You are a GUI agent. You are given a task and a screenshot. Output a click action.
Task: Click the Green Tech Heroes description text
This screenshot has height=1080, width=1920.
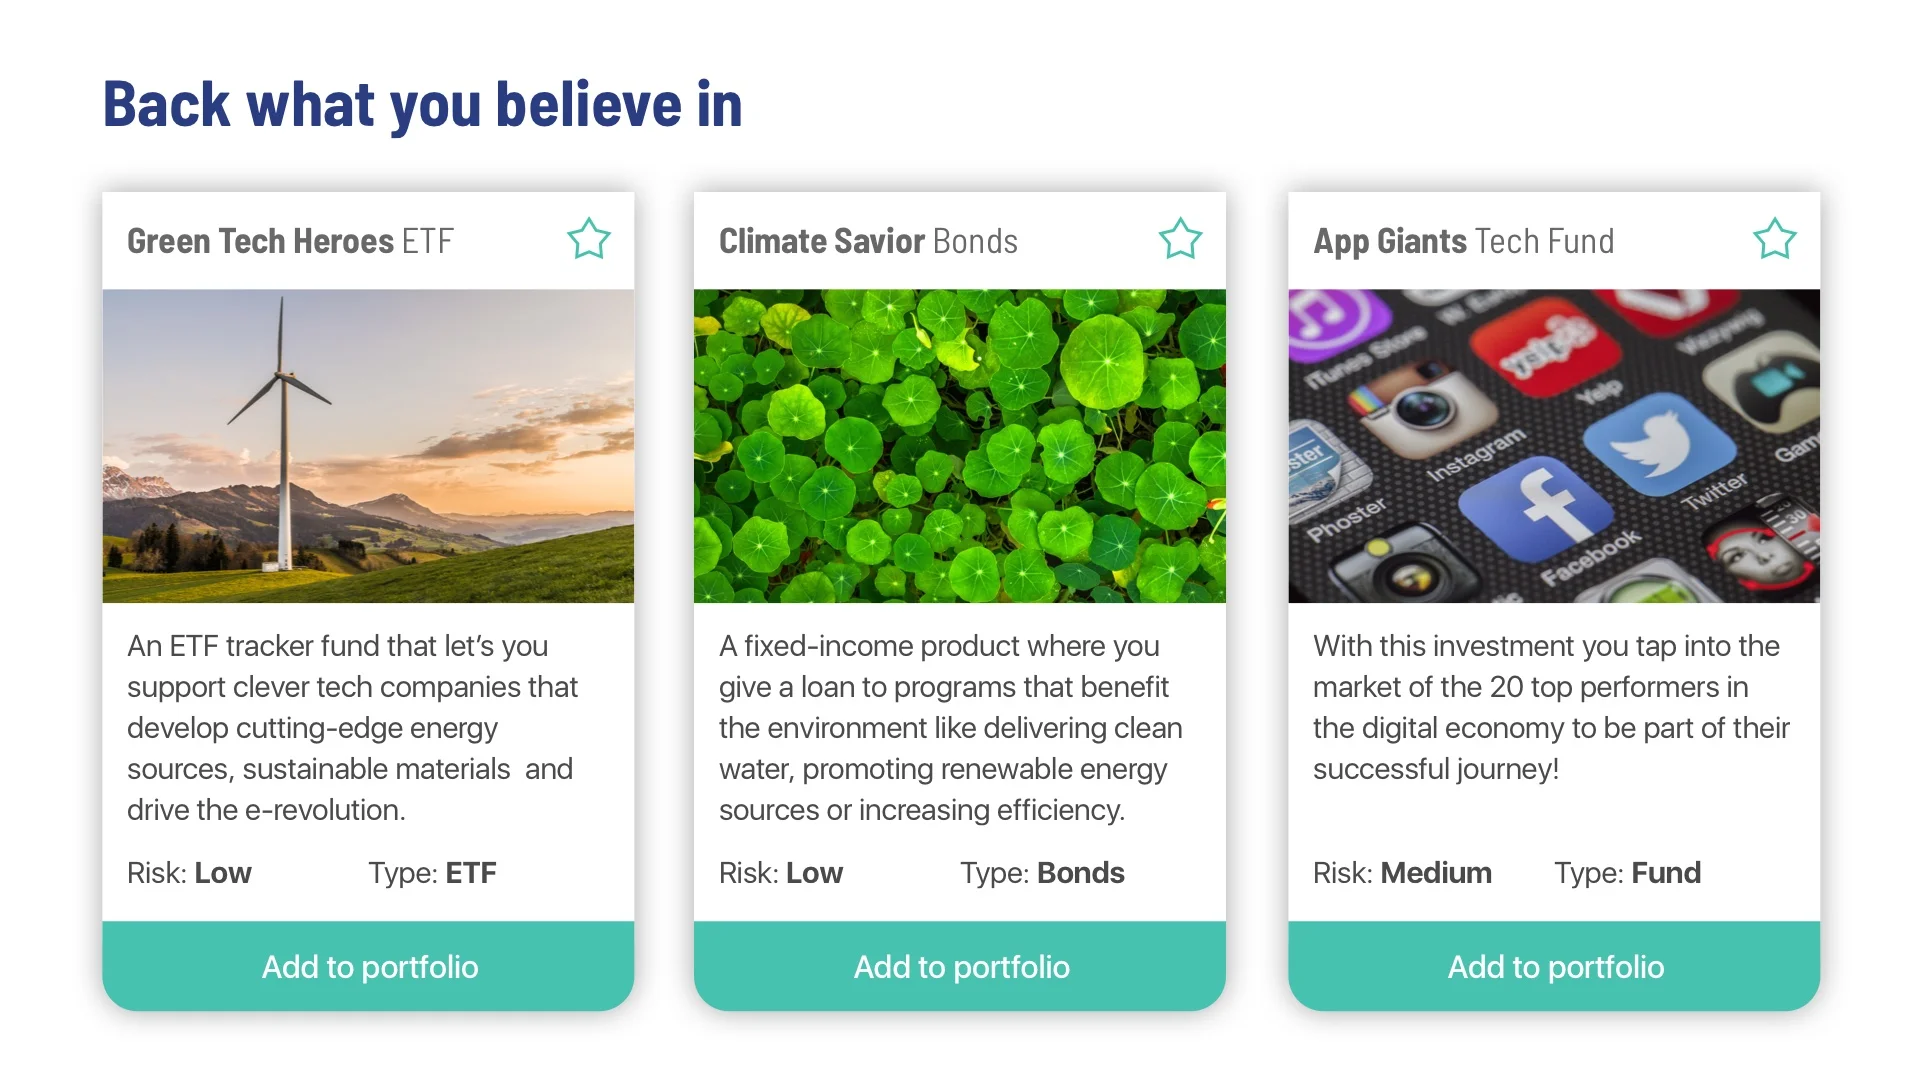[352, 728]
